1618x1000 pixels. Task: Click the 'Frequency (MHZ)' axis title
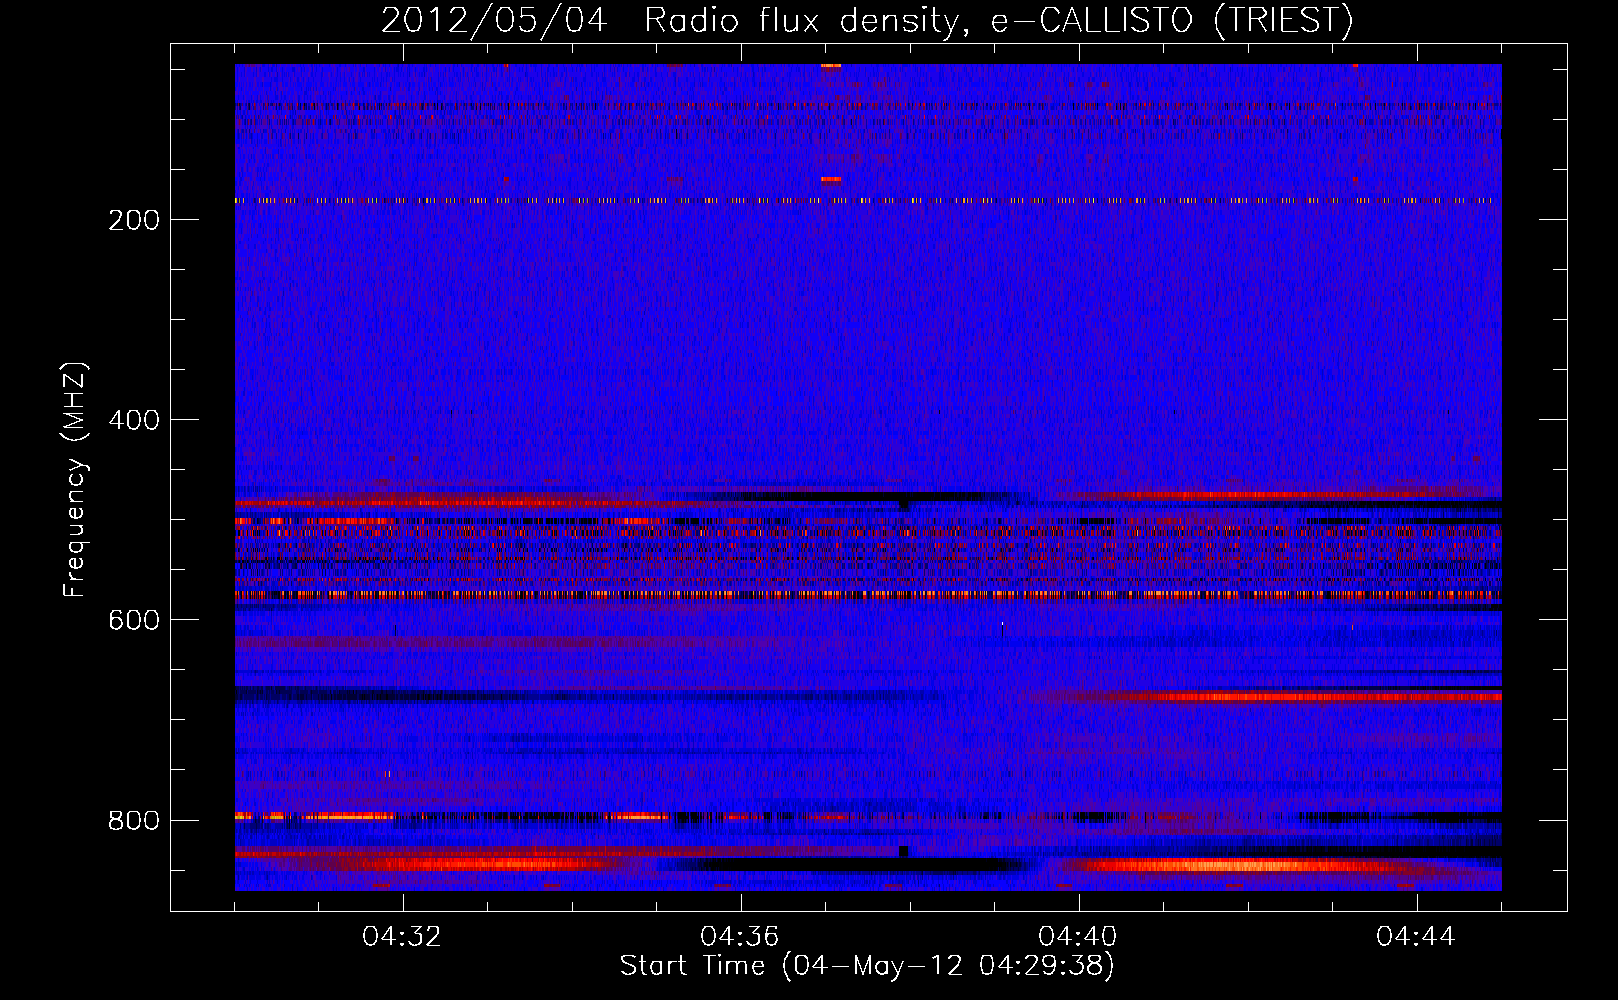pyautogui.click(x=75, y=480)
